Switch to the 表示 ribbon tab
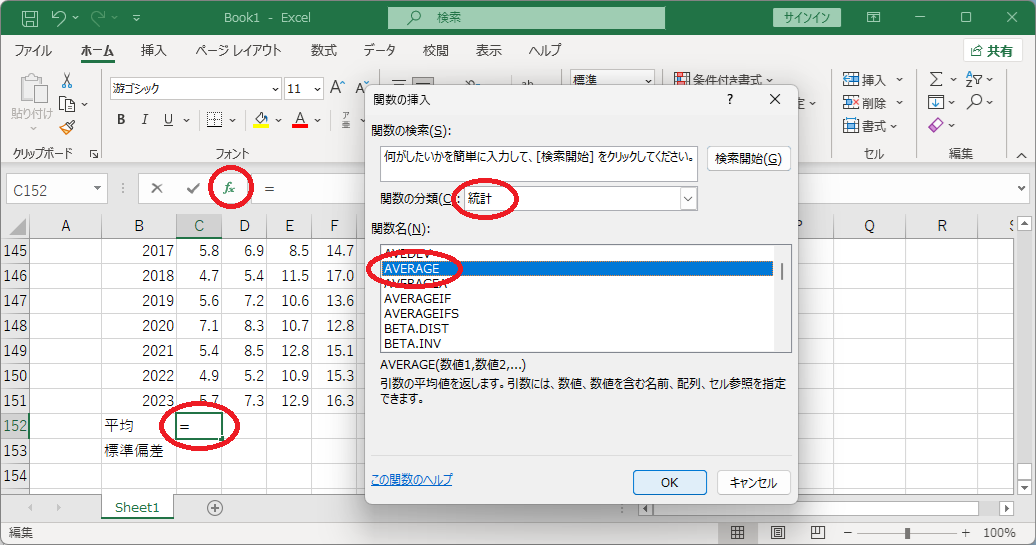 point(489,51)
